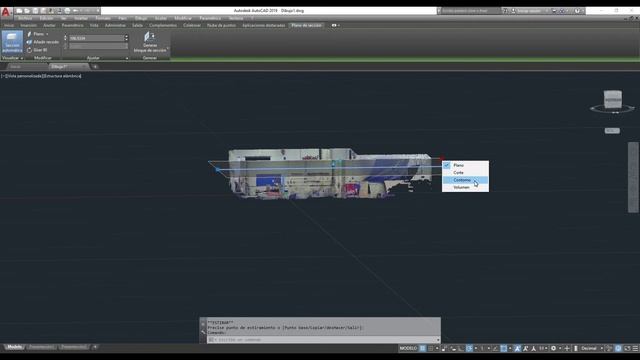This screenshot has width=640, height=360.
Task: Switch to the Anotar ribbon tab
Action: pyautogui.click(x=49, y=25)
